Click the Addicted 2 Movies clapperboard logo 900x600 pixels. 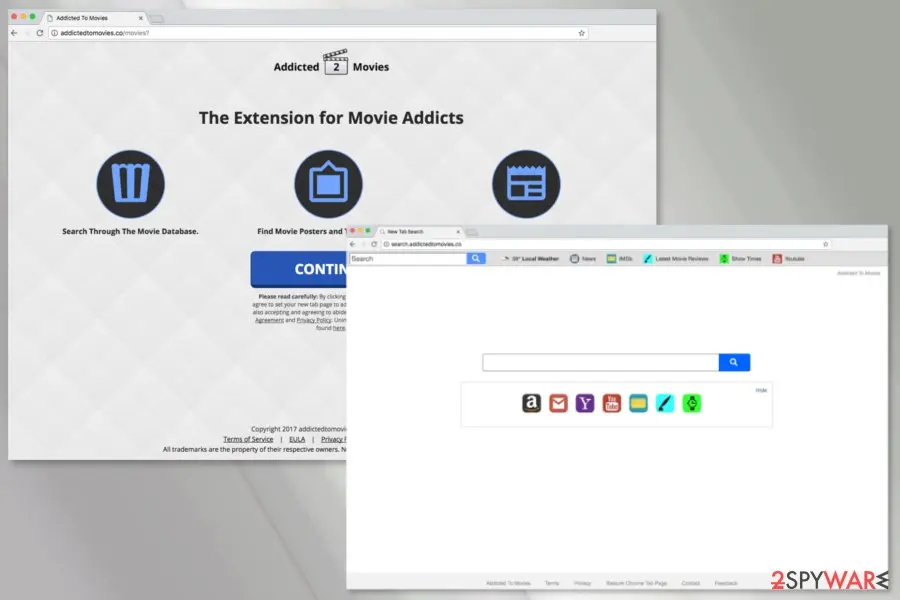coord(331,63)
